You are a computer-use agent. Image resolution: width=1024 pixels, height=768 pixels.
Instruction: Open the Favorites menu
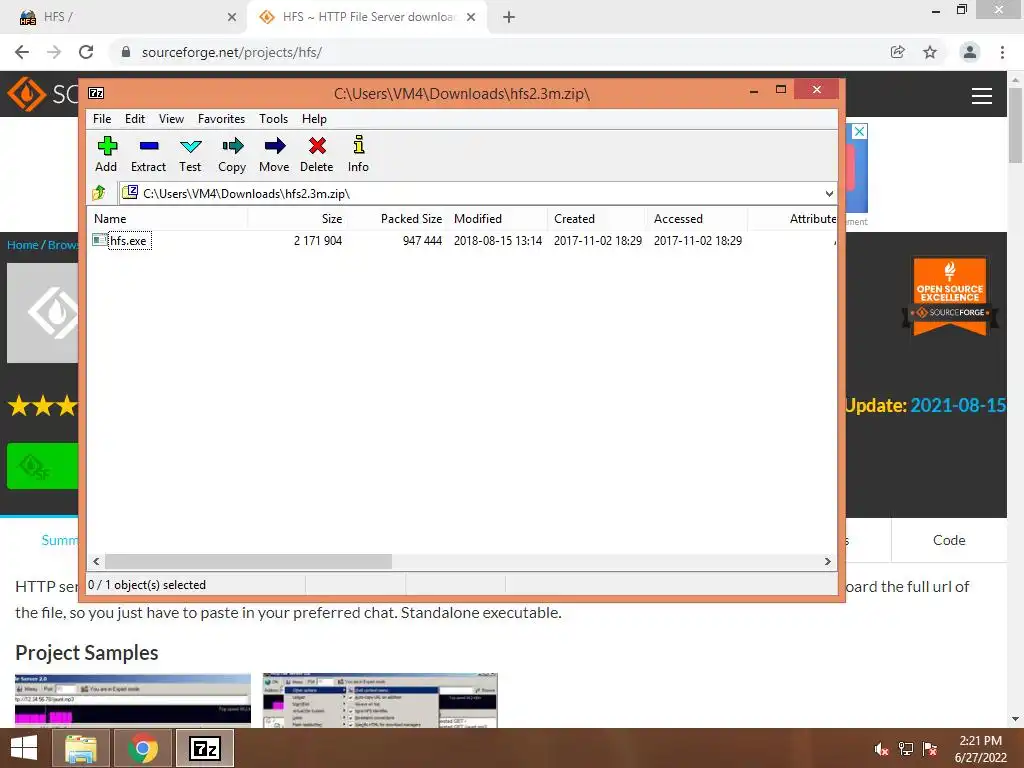pos(221,119)
